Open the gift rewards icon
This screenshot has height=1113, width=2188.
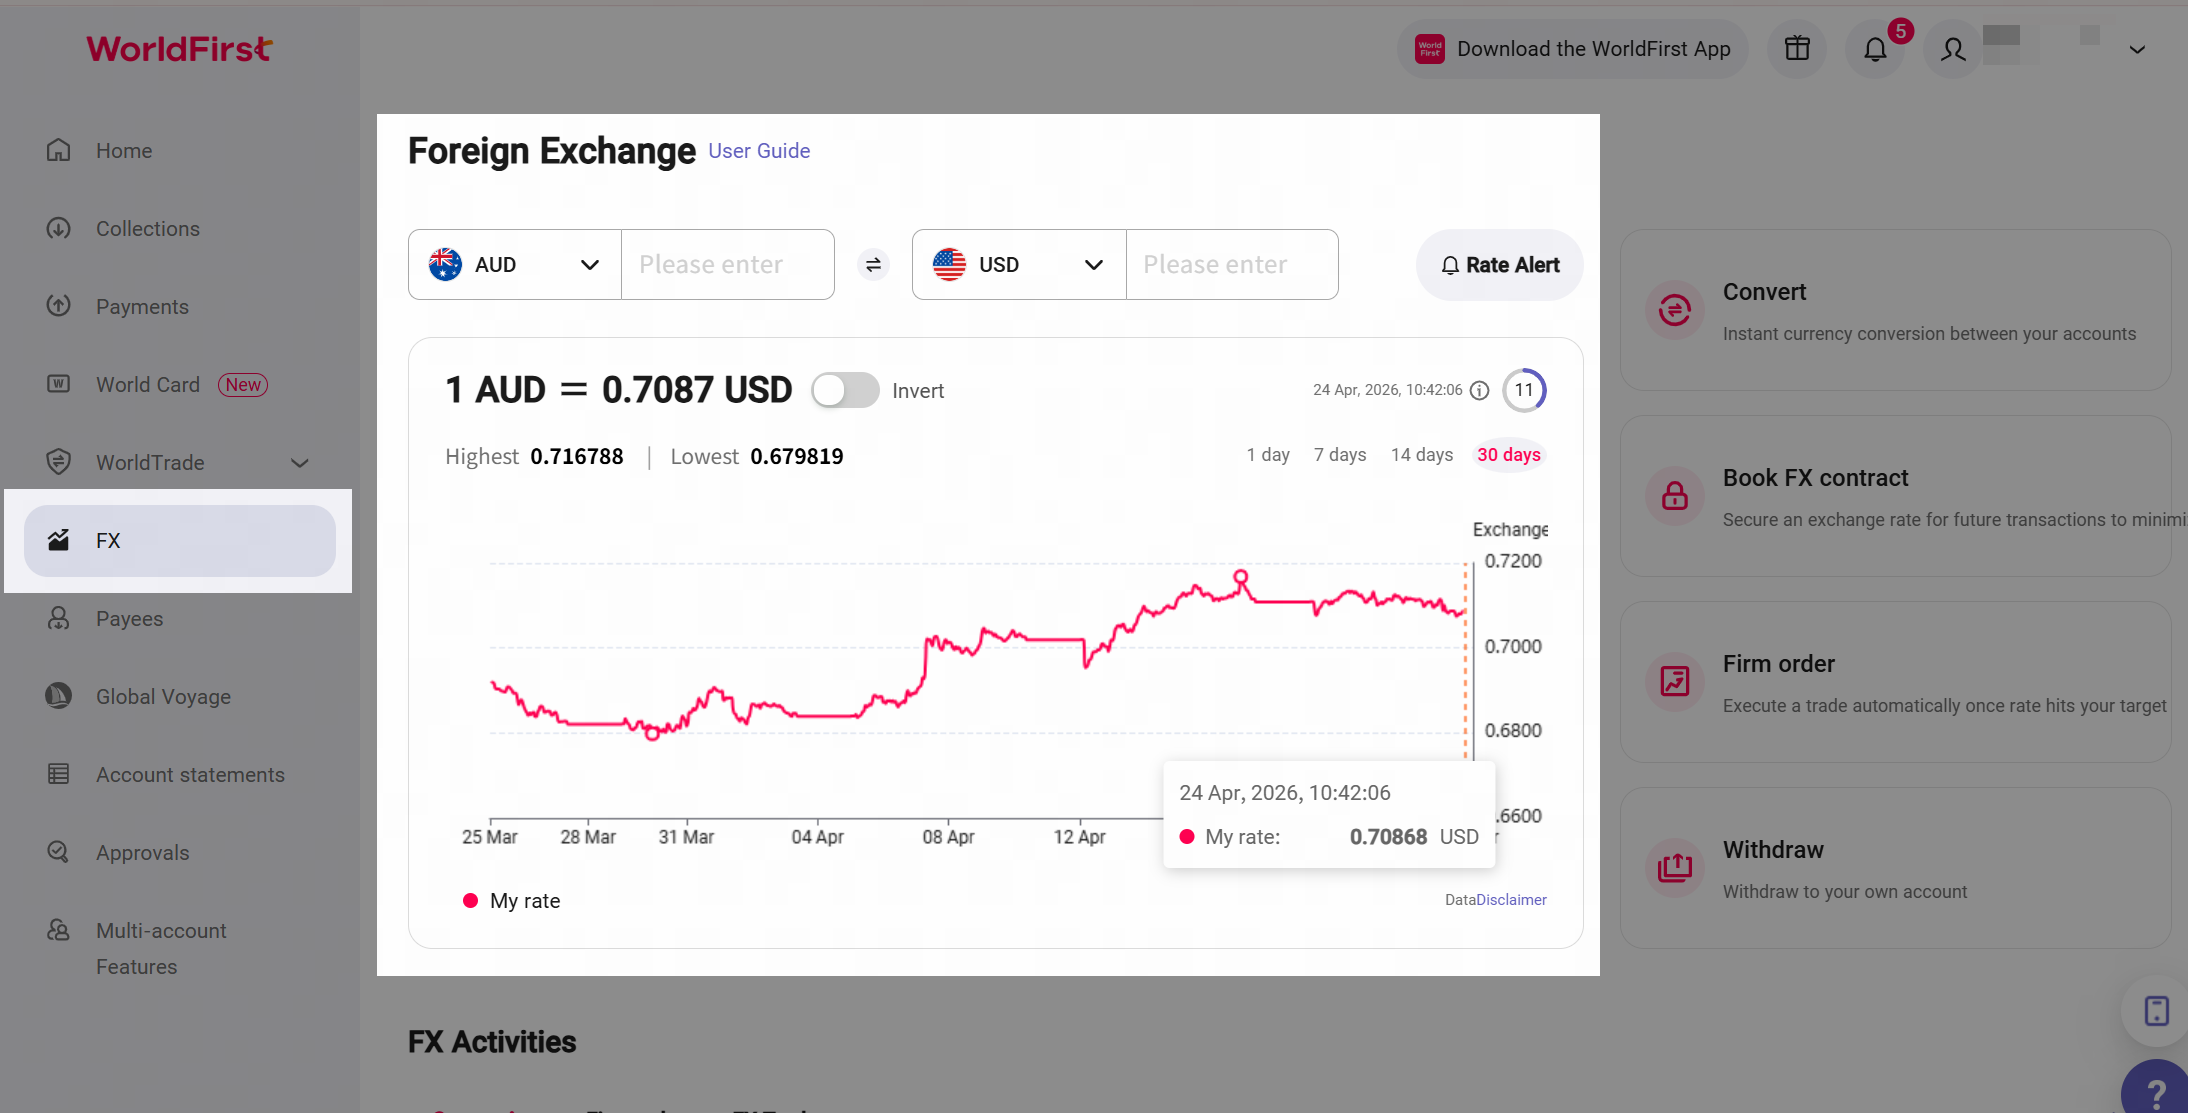(x=1797, y=49)
